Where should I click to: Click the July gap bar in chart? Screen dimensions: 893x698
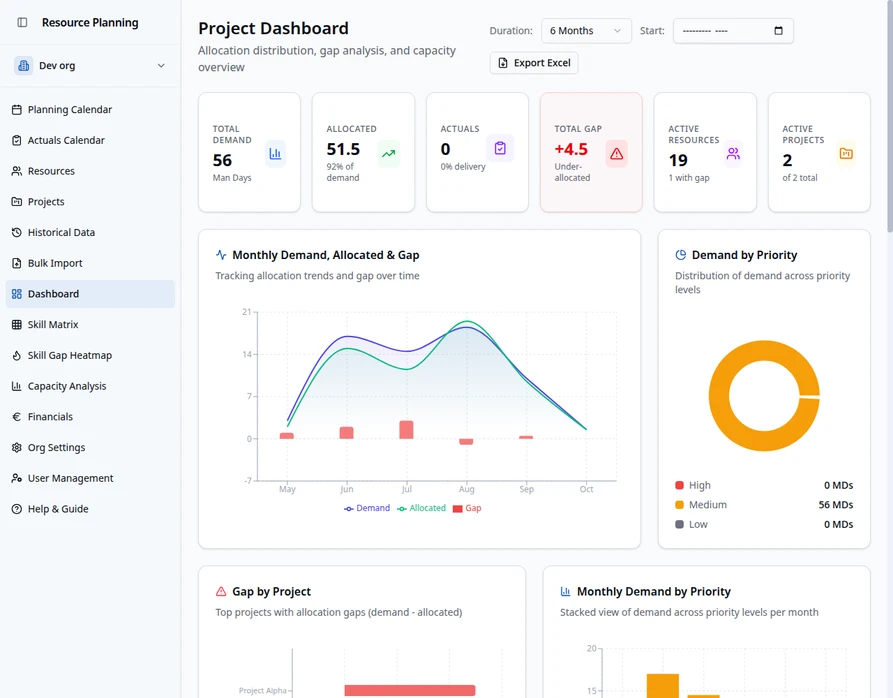tap(406, 430)
